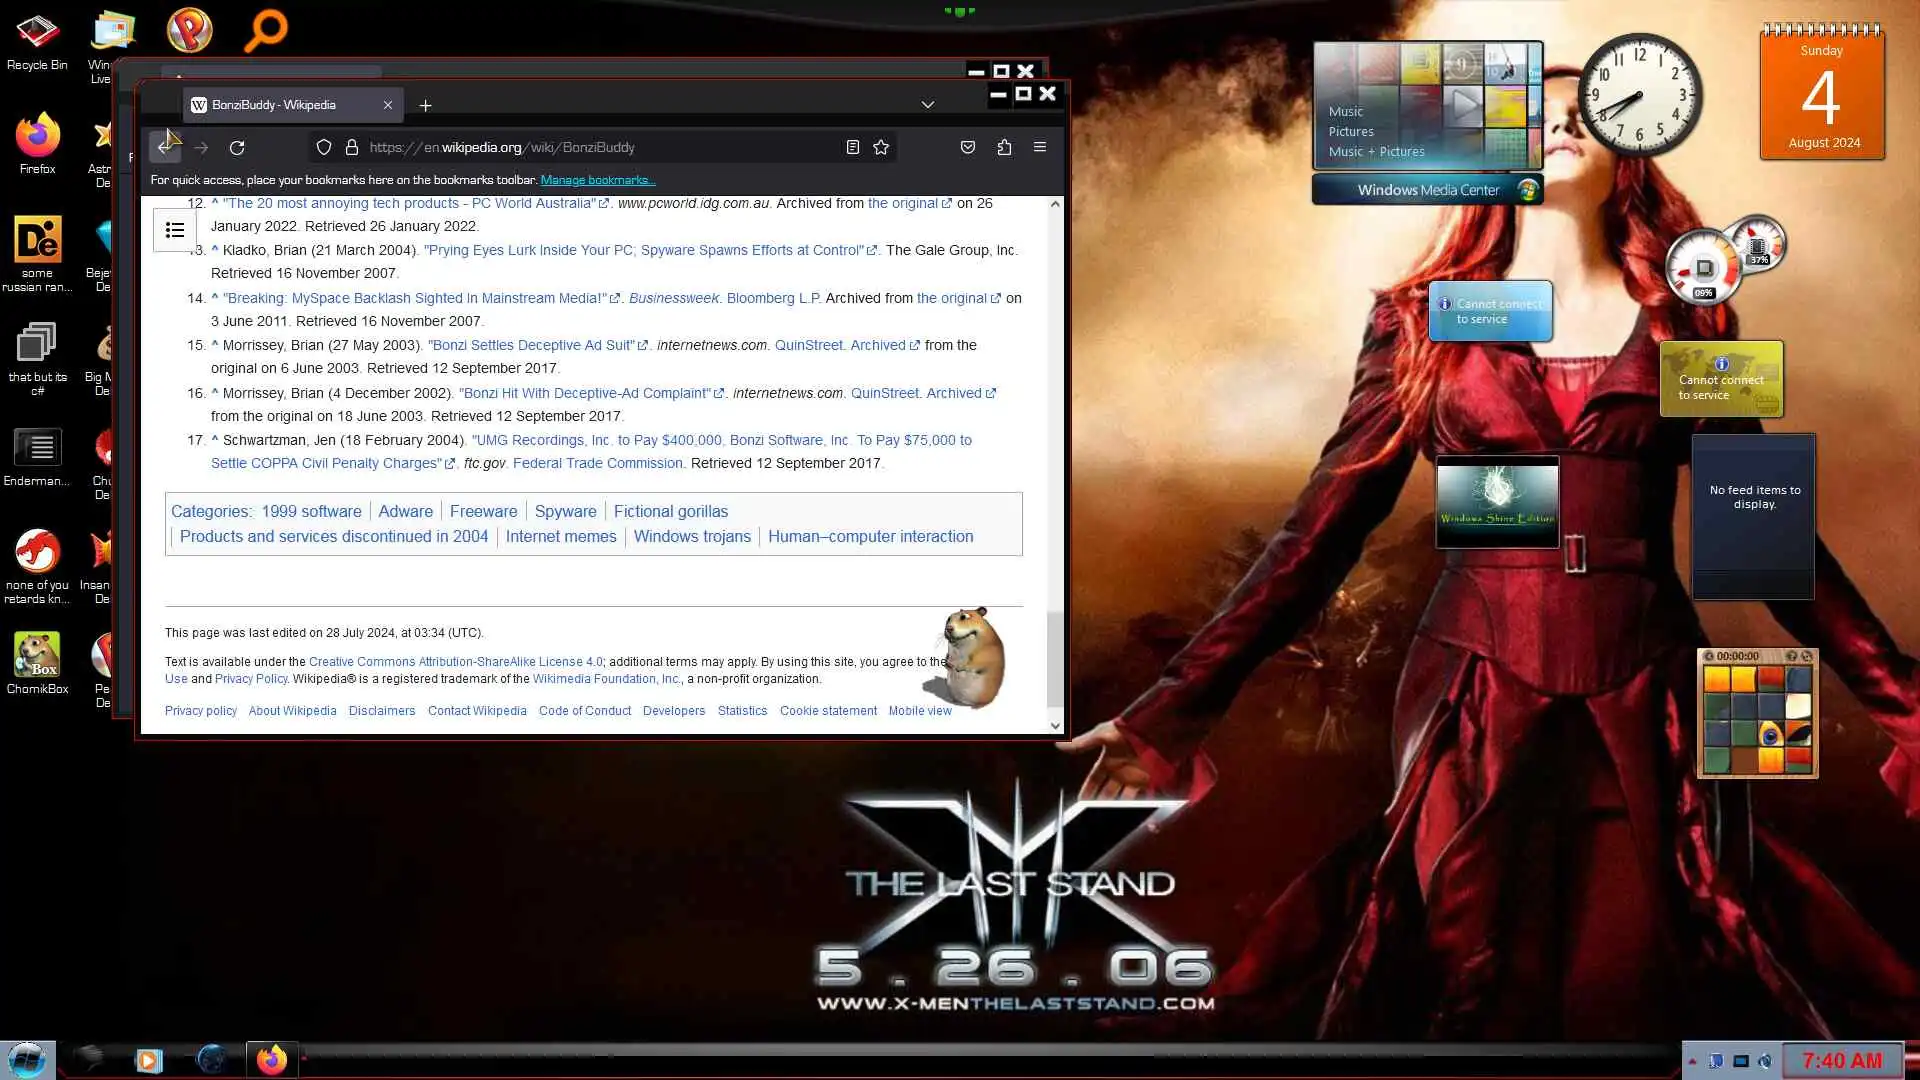Click the tracking protection shield icon
The height and width of the screenshot is (1080, 1920).
pos(324,147)
